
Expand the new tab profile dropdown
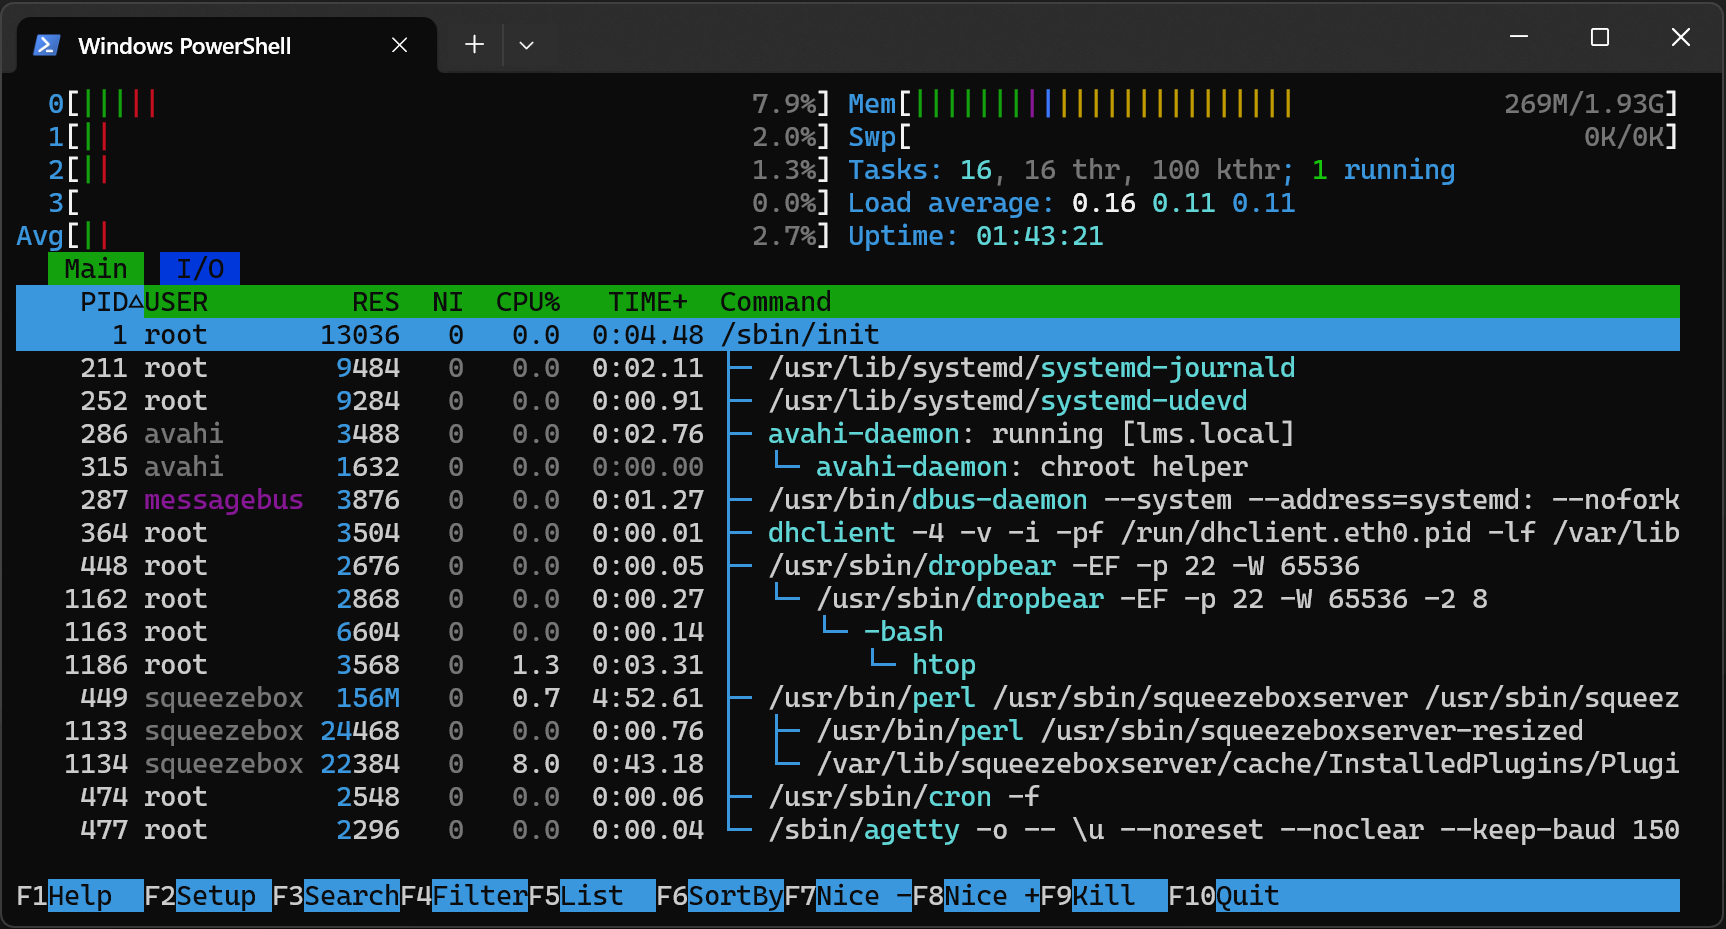coord(526,45)
